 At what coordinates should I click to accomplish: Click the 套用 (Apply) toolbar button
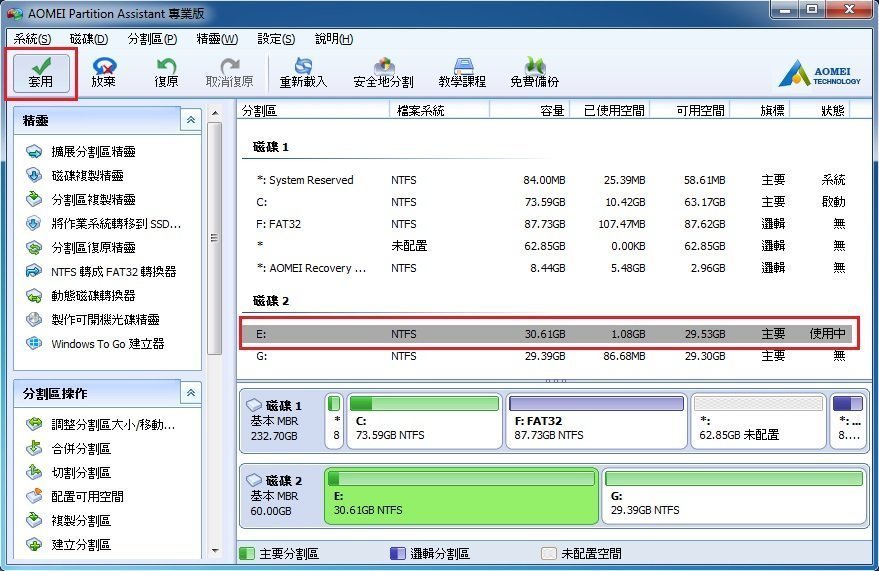click(41, 73)
